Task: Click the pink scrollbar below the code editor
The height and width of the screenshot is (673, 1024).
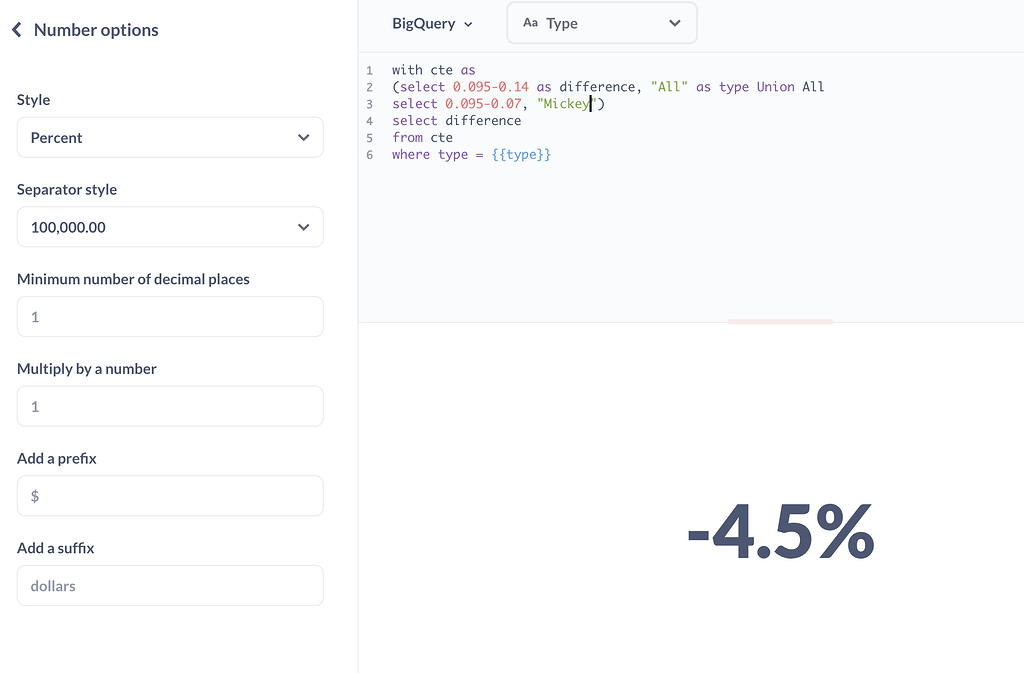Action: pyautogui.click(x=781, y=321)
